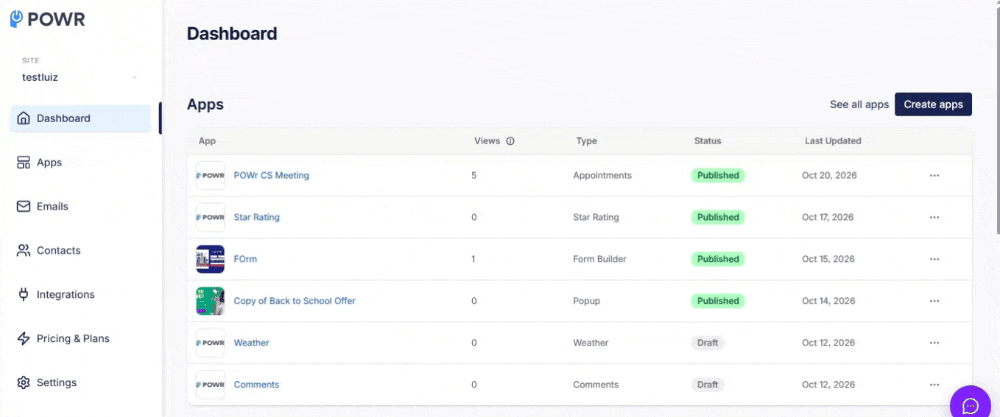Image resolution: width=1000 pixels, height=417 pixels.
Task: Open the POWr CS Meeting app link
Action: coord(272,175)
